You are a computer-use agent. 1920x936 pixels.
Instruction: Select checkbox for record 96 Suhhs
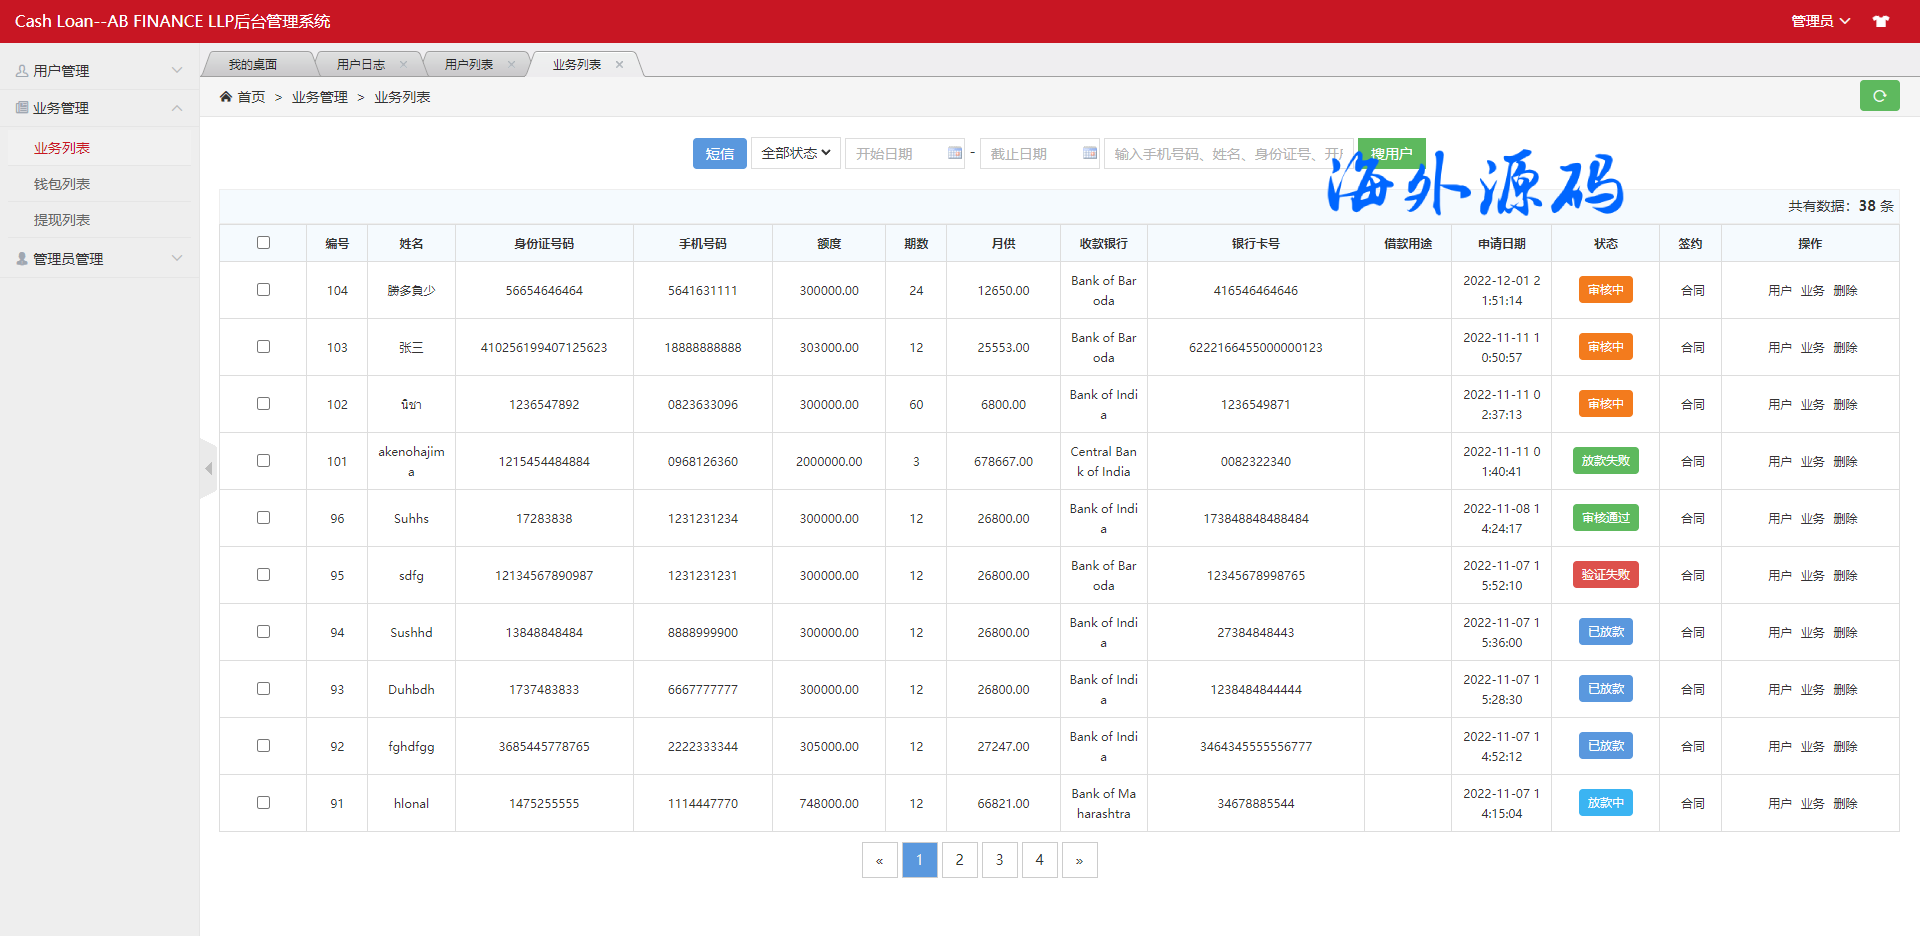point(263,518)
